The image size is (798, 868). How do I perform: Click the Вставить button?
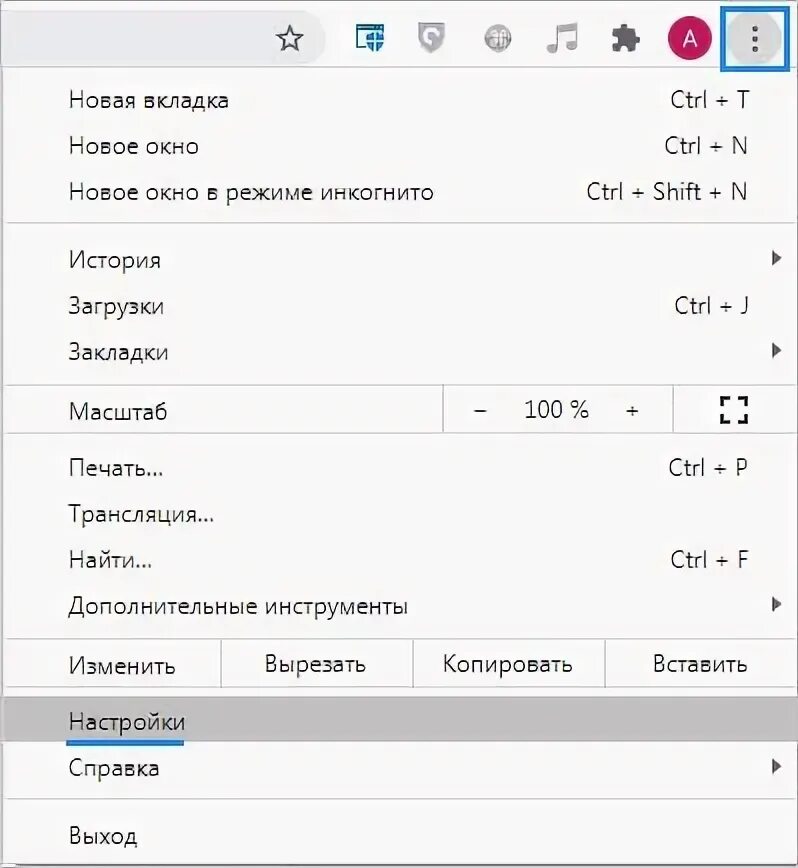(699, 665)
